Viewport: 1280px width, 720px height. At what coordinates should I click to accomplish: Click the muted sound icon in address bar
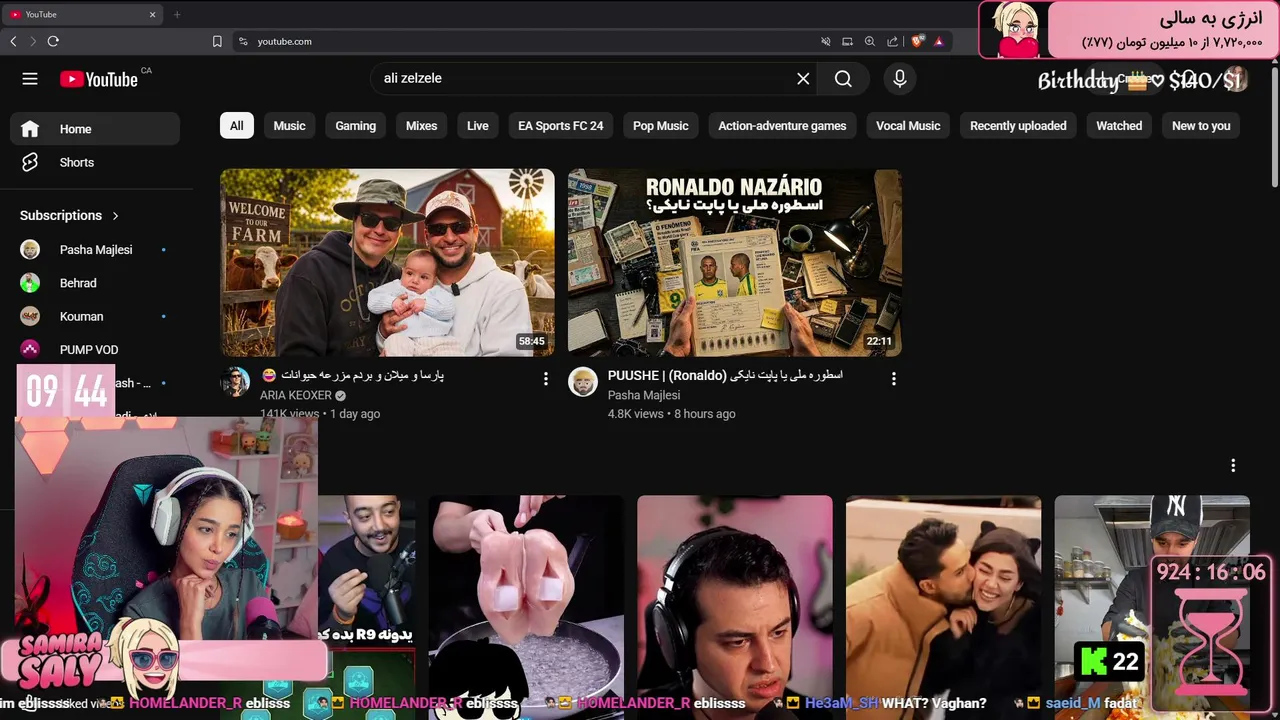click(825, 41)
